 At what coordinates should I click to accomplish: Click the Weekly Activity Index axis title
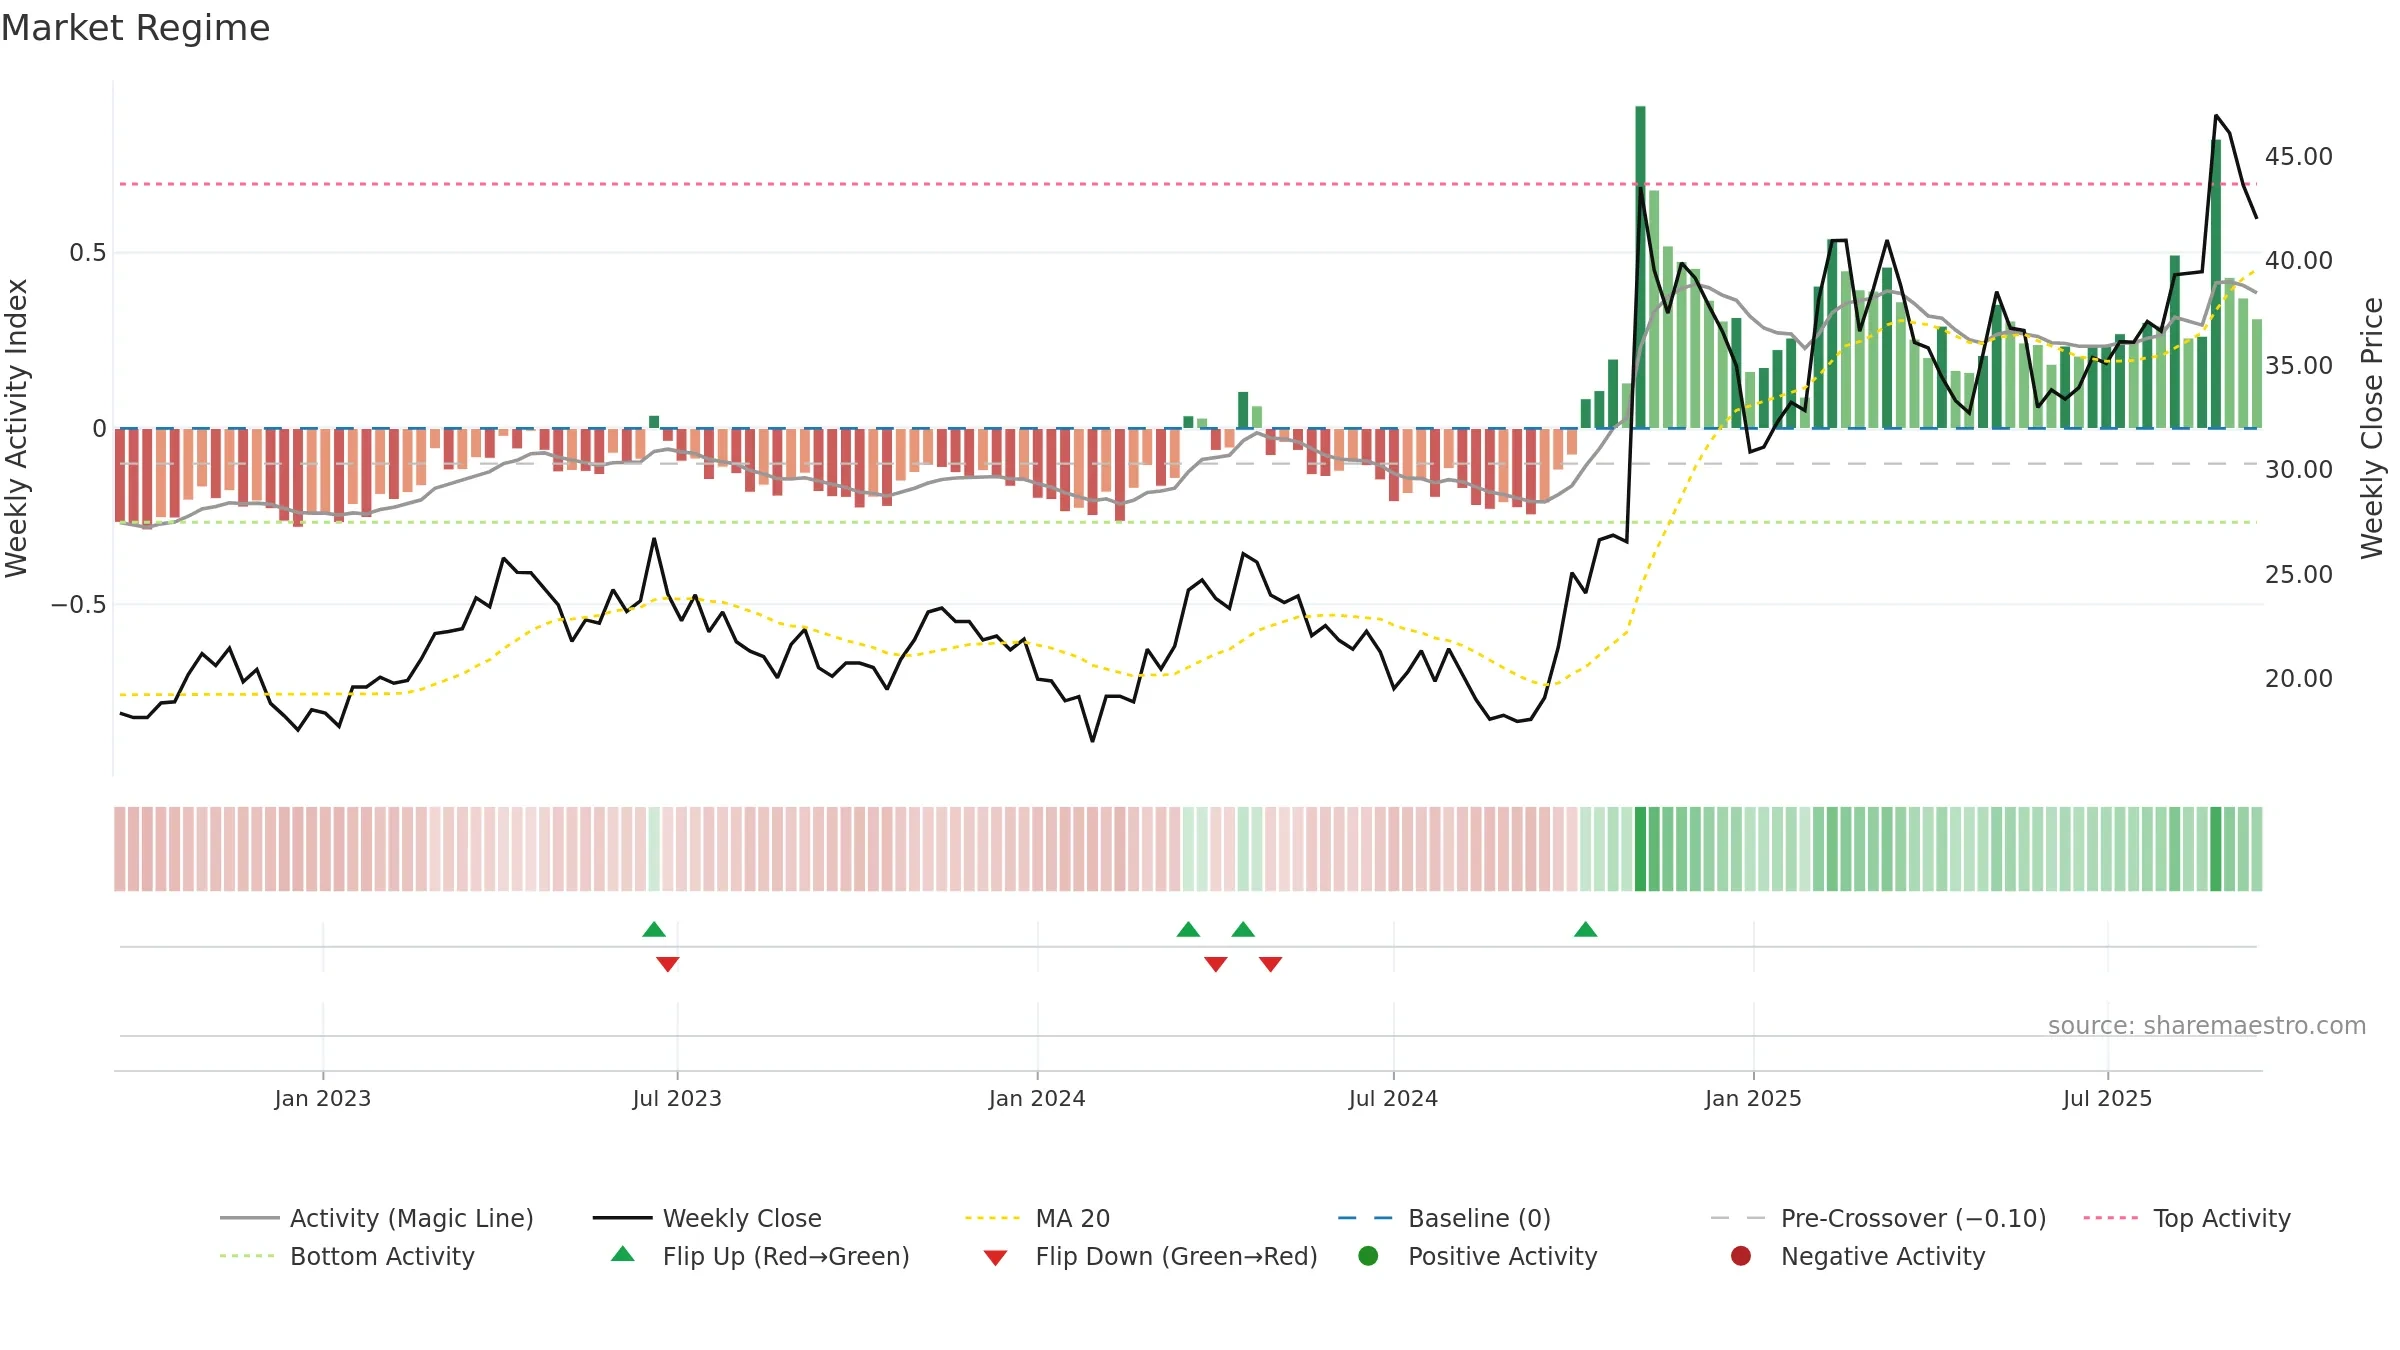(x=17, y=428)
